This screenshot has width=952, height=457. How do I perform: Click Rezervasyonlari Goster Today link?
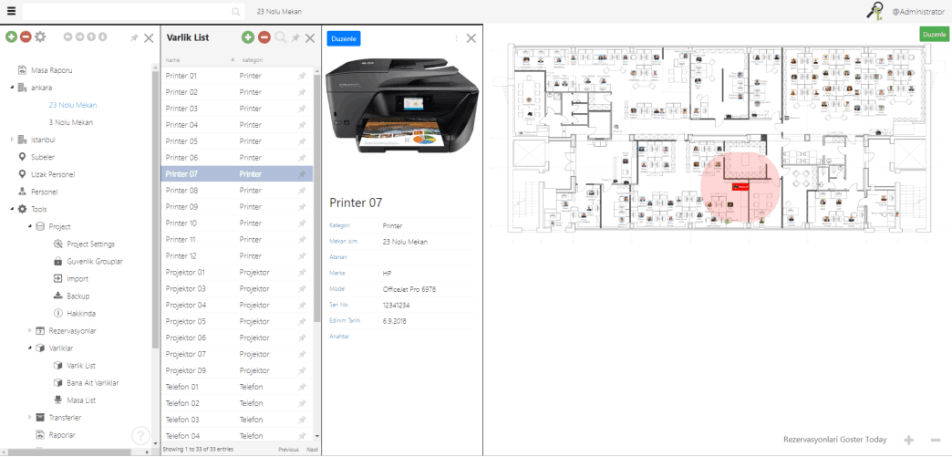(x=834, y=440)
